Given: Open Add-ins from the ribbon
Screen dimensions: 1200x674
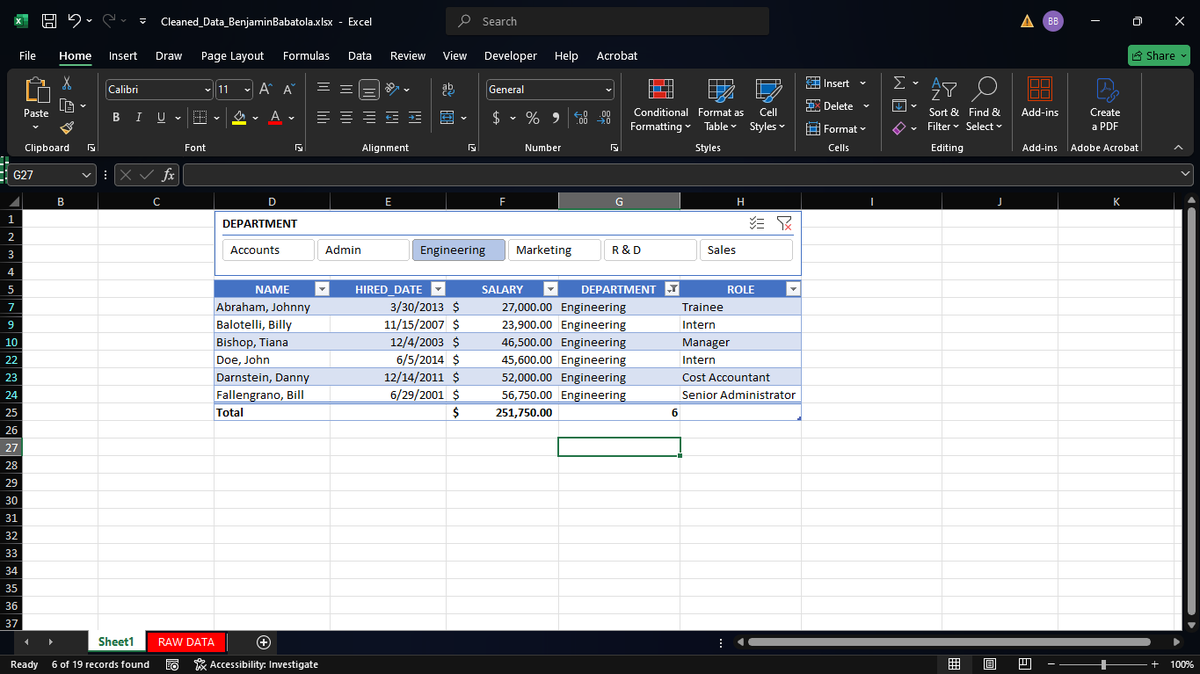Looking at the screenshot, I should coord(1040,98).
